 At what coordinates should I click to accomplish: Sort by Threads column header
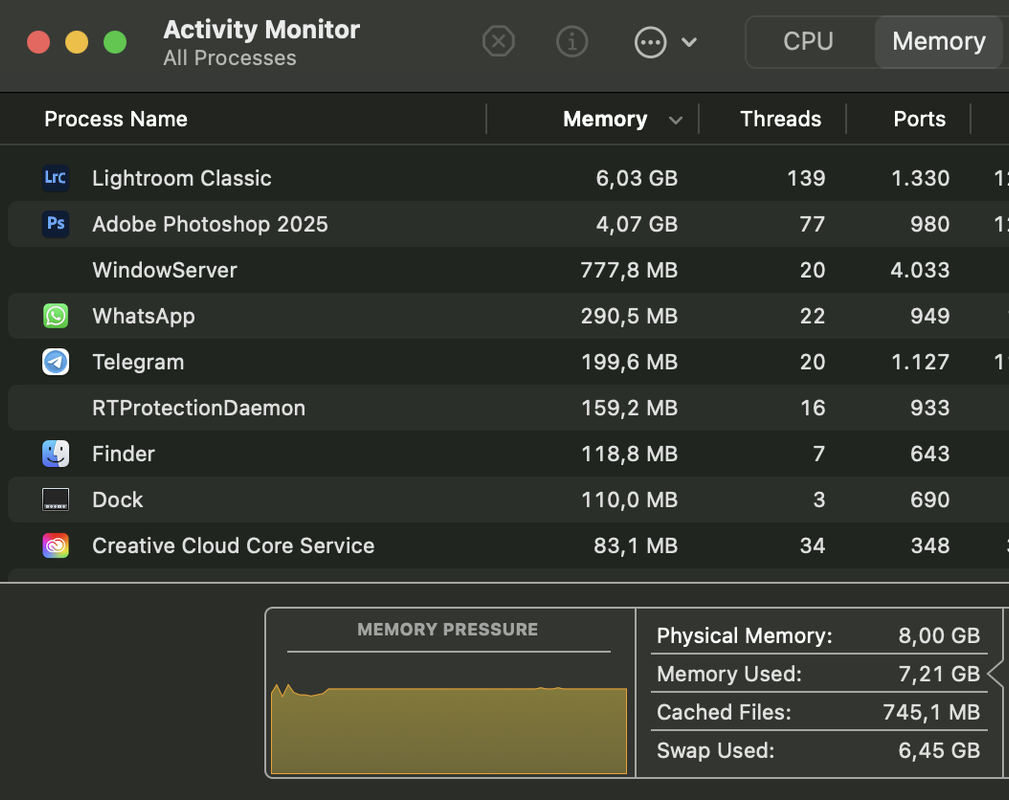781,119
